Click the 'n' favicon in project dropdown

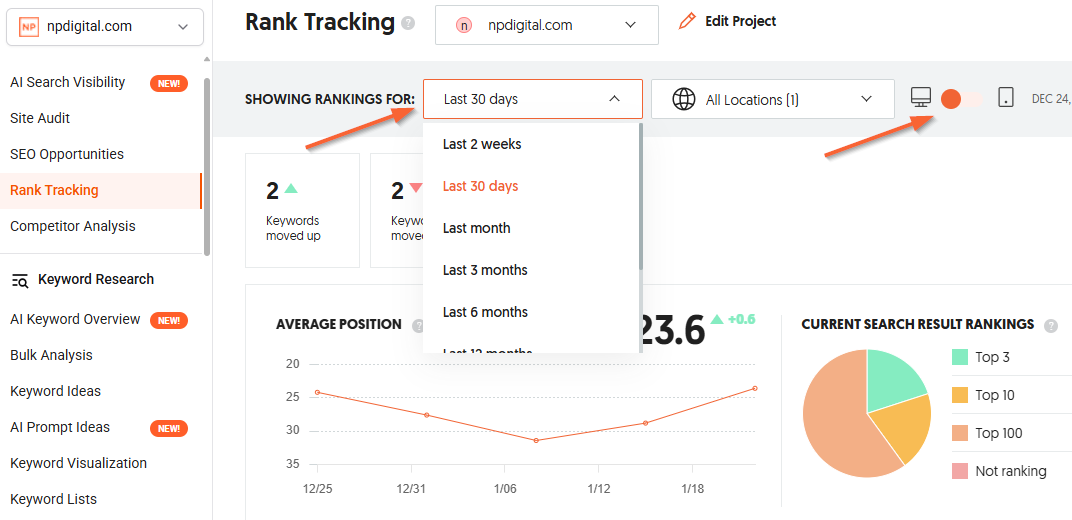coord(464,25)
